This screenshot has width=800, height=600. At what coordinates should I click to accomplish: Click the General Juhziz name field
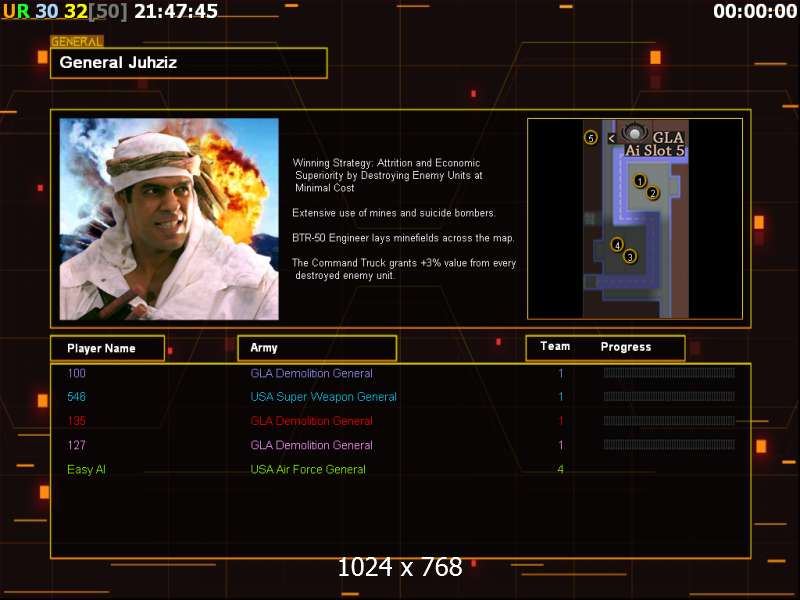189,63
